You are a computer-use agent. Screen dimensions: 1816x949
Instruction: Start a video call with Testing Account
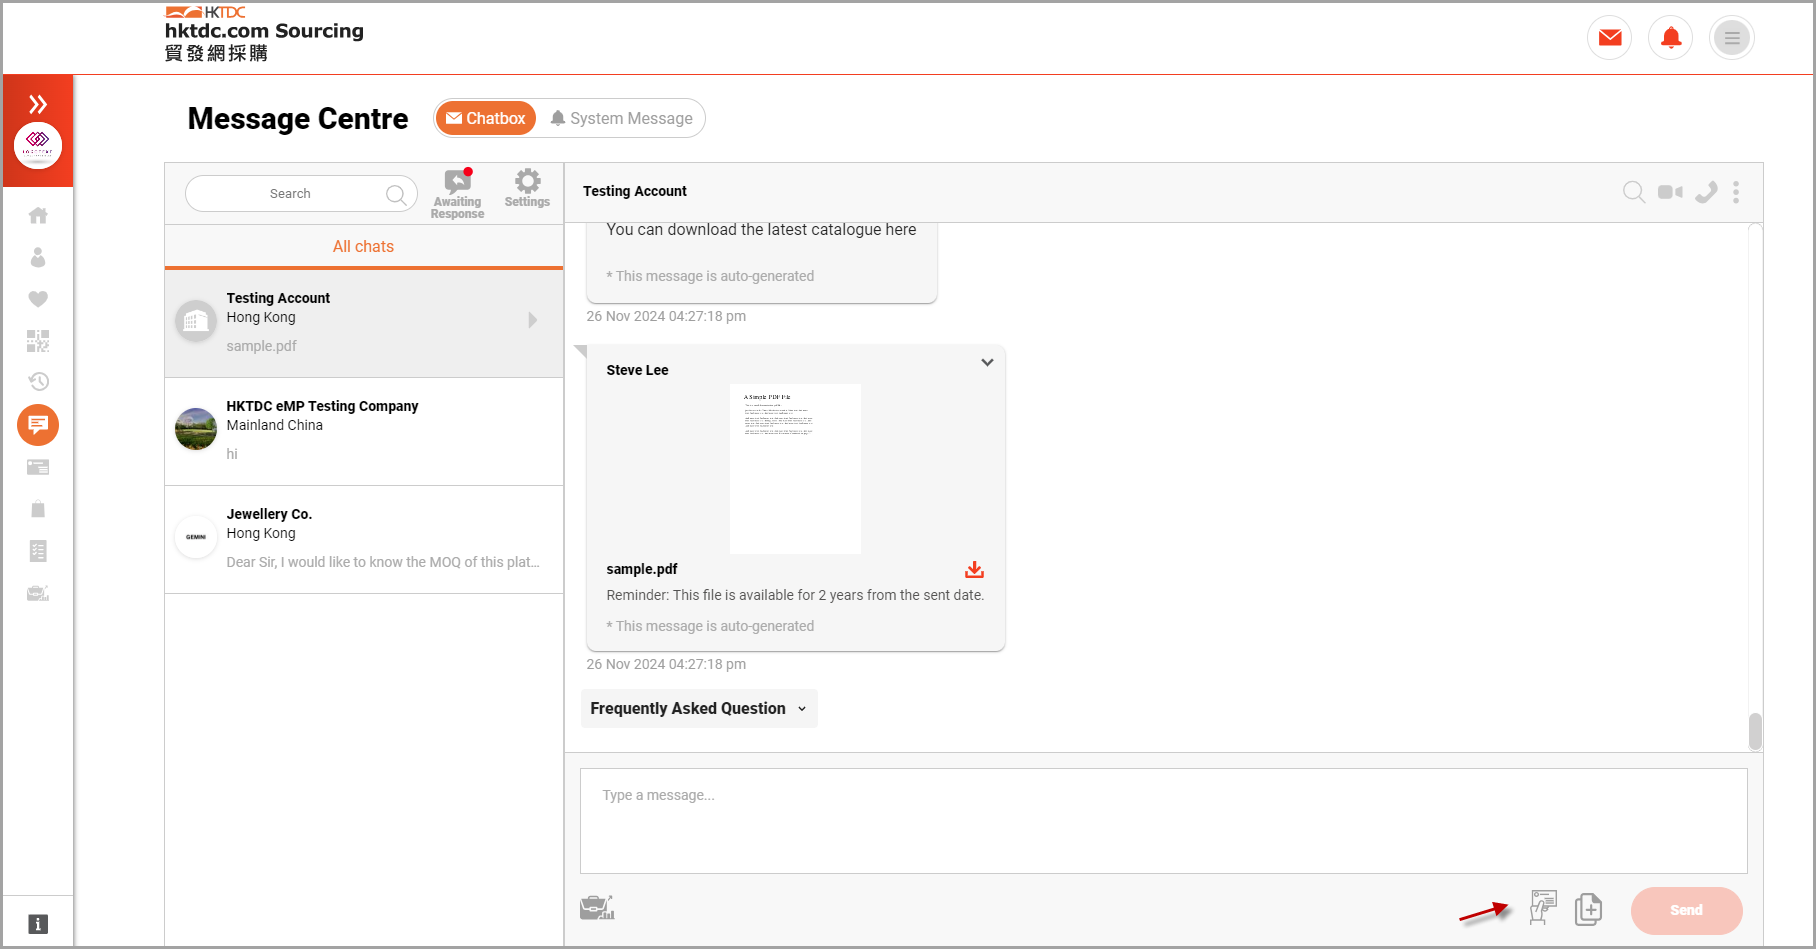(x=1670, y=192)
